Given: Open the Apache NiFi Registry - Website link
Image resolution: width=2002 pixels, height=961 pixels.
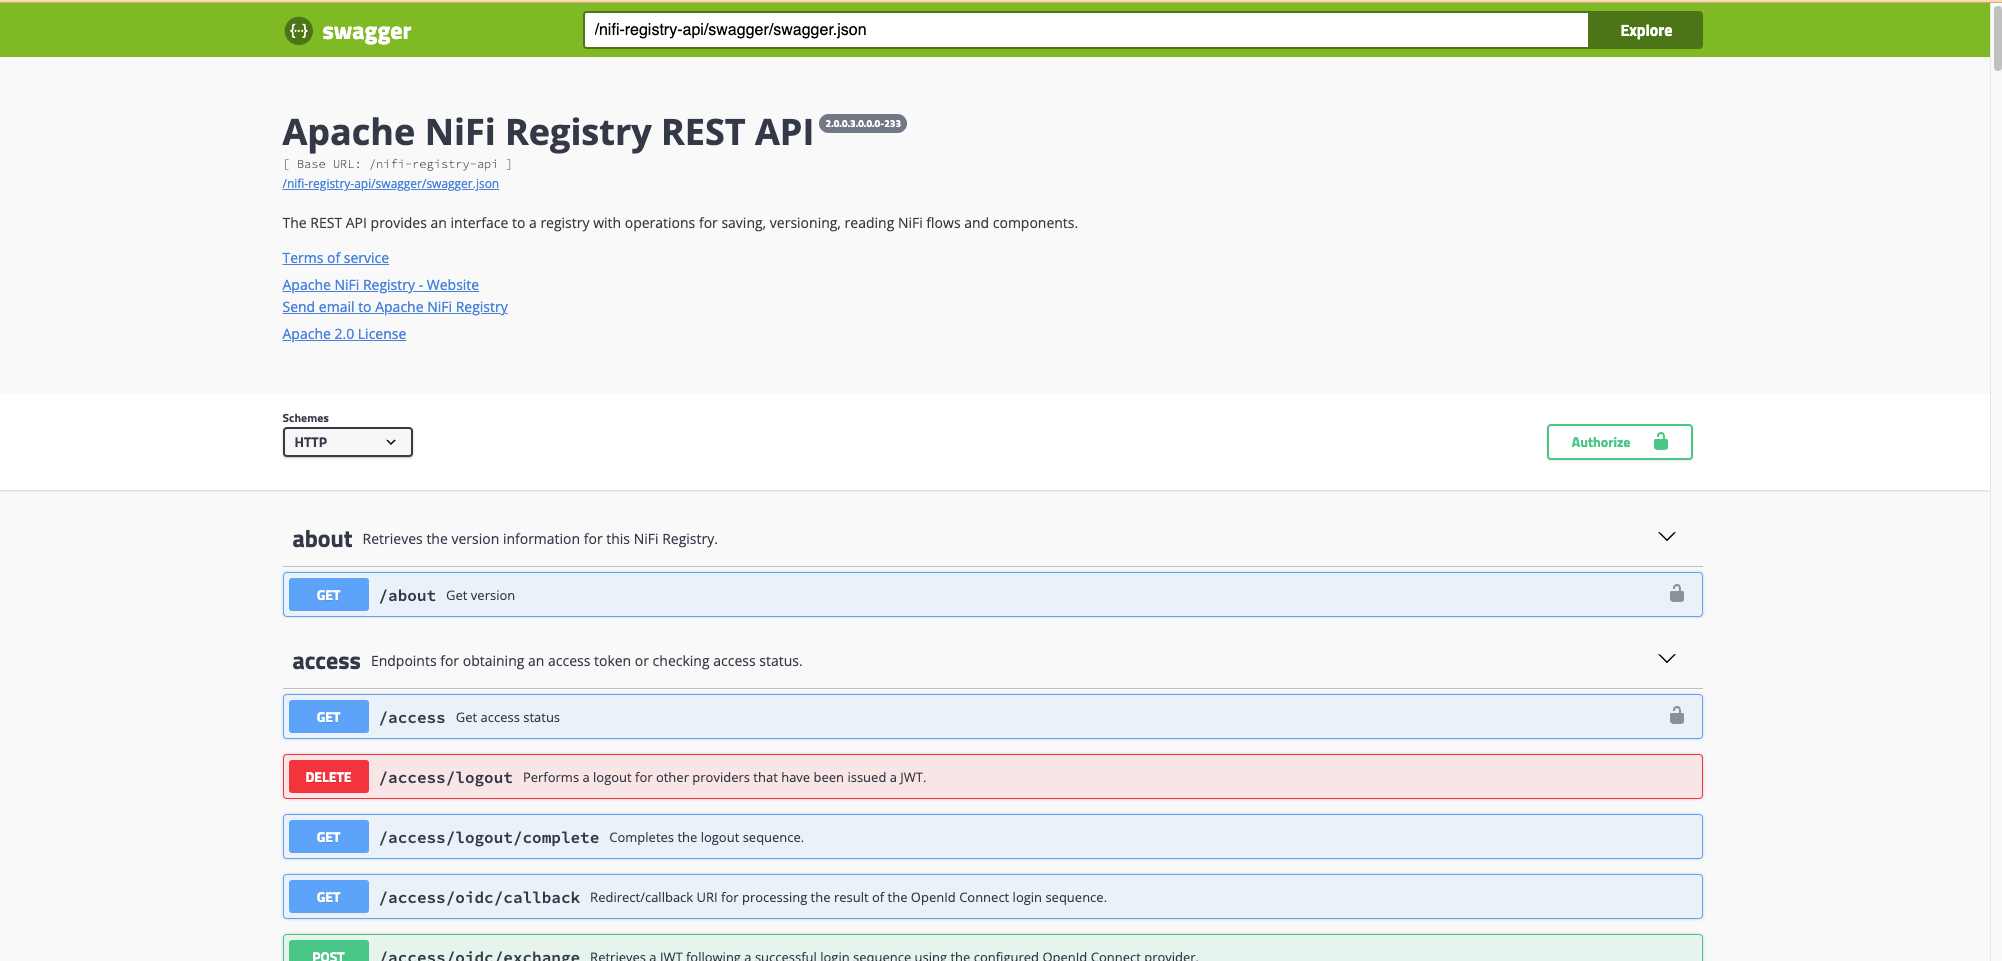Looking at the screenshot, I should [x=380, y=285].
